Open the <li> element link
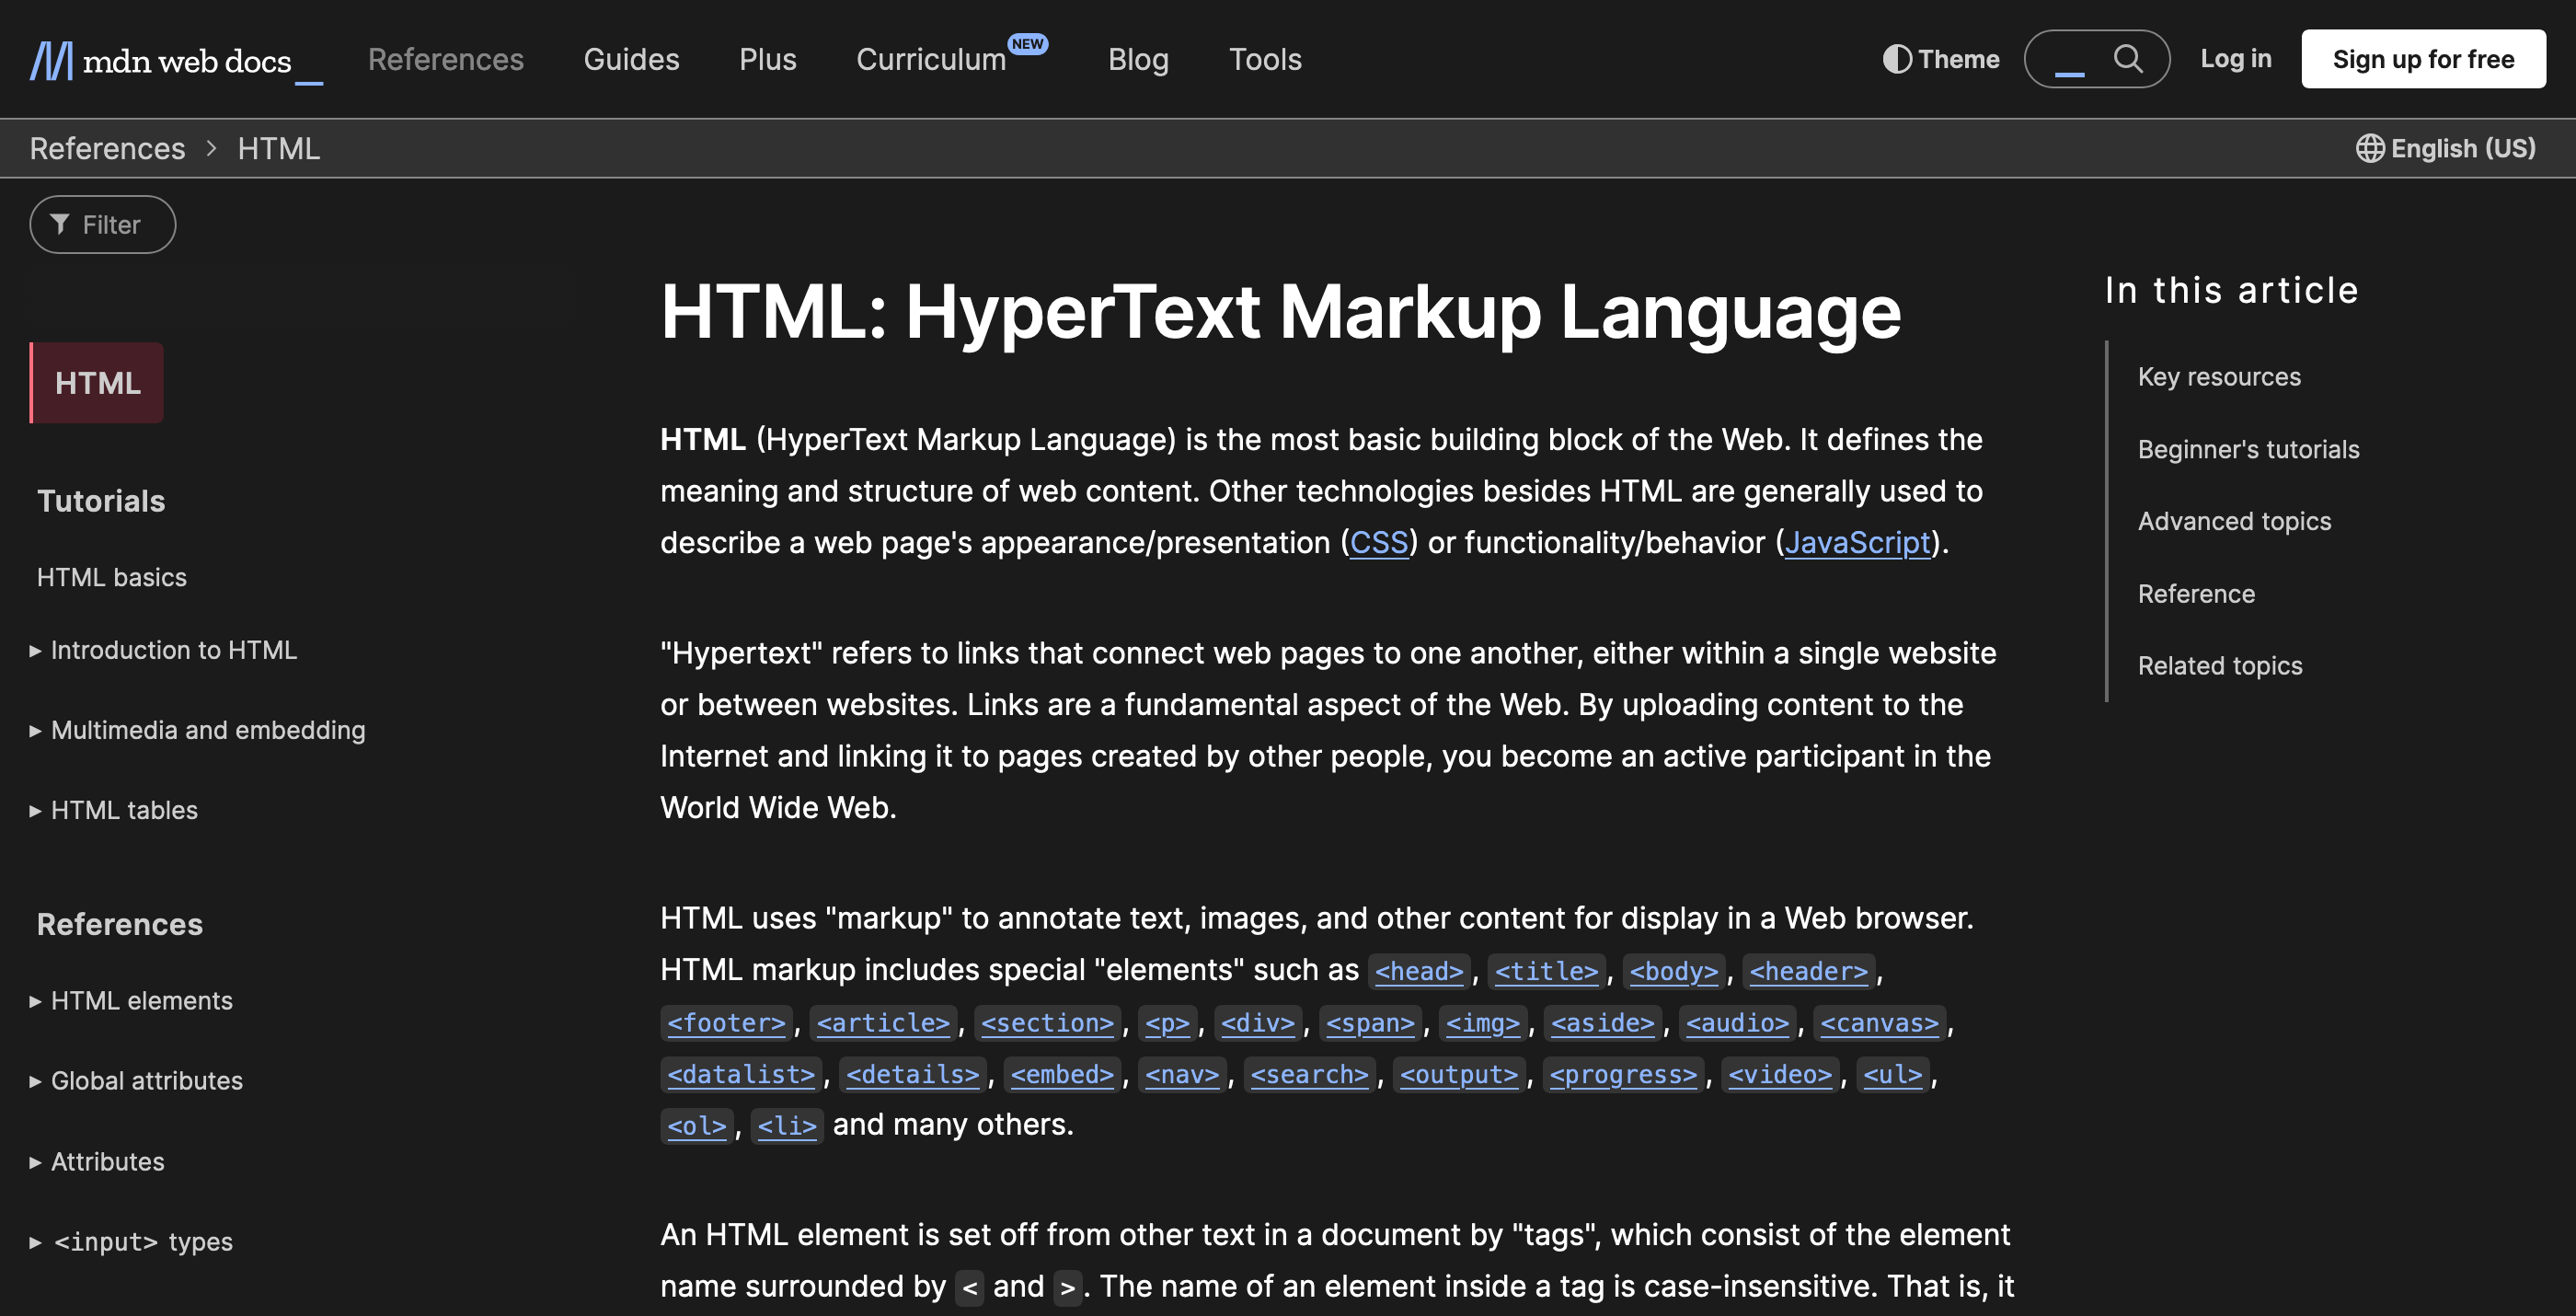This screenshot has width=2576, height=1316. (x=787, y=1126)
